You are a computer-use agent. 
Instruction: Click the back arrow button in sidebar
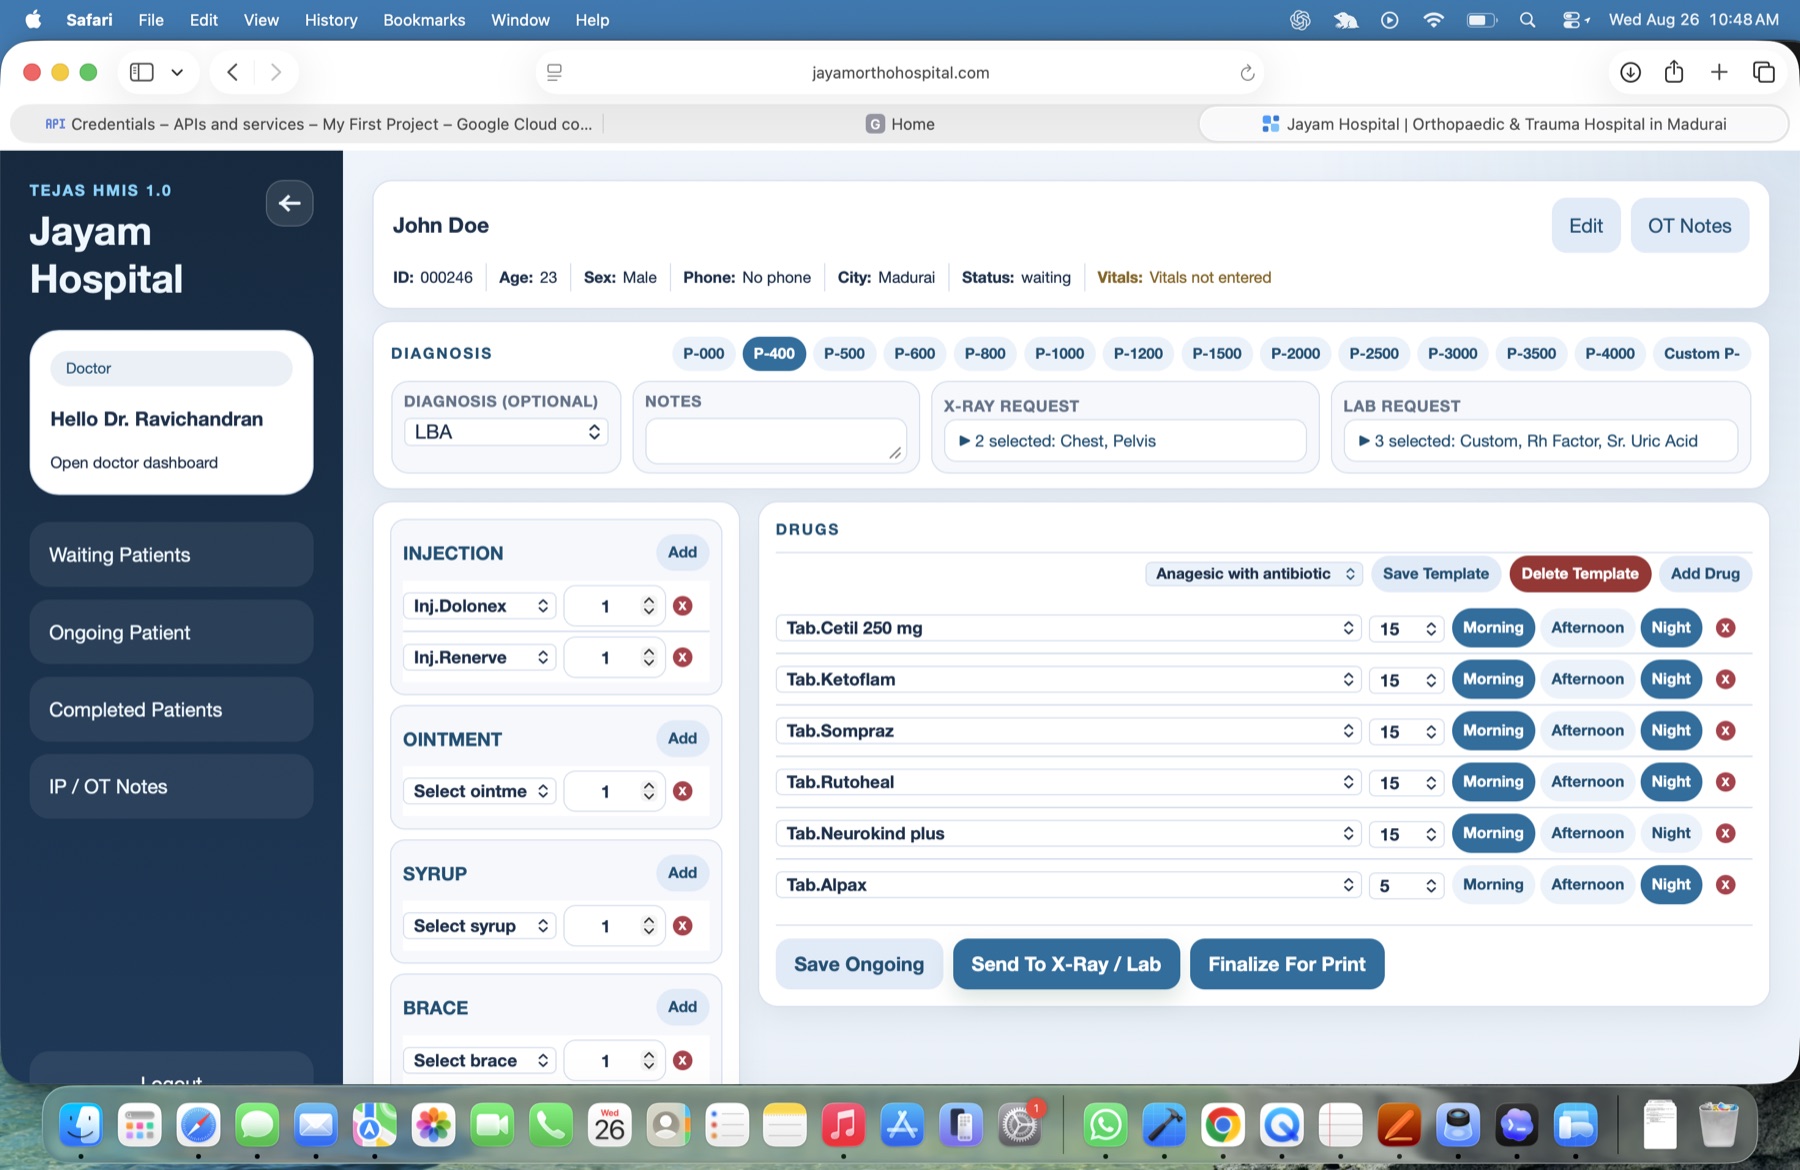[289, 204]
